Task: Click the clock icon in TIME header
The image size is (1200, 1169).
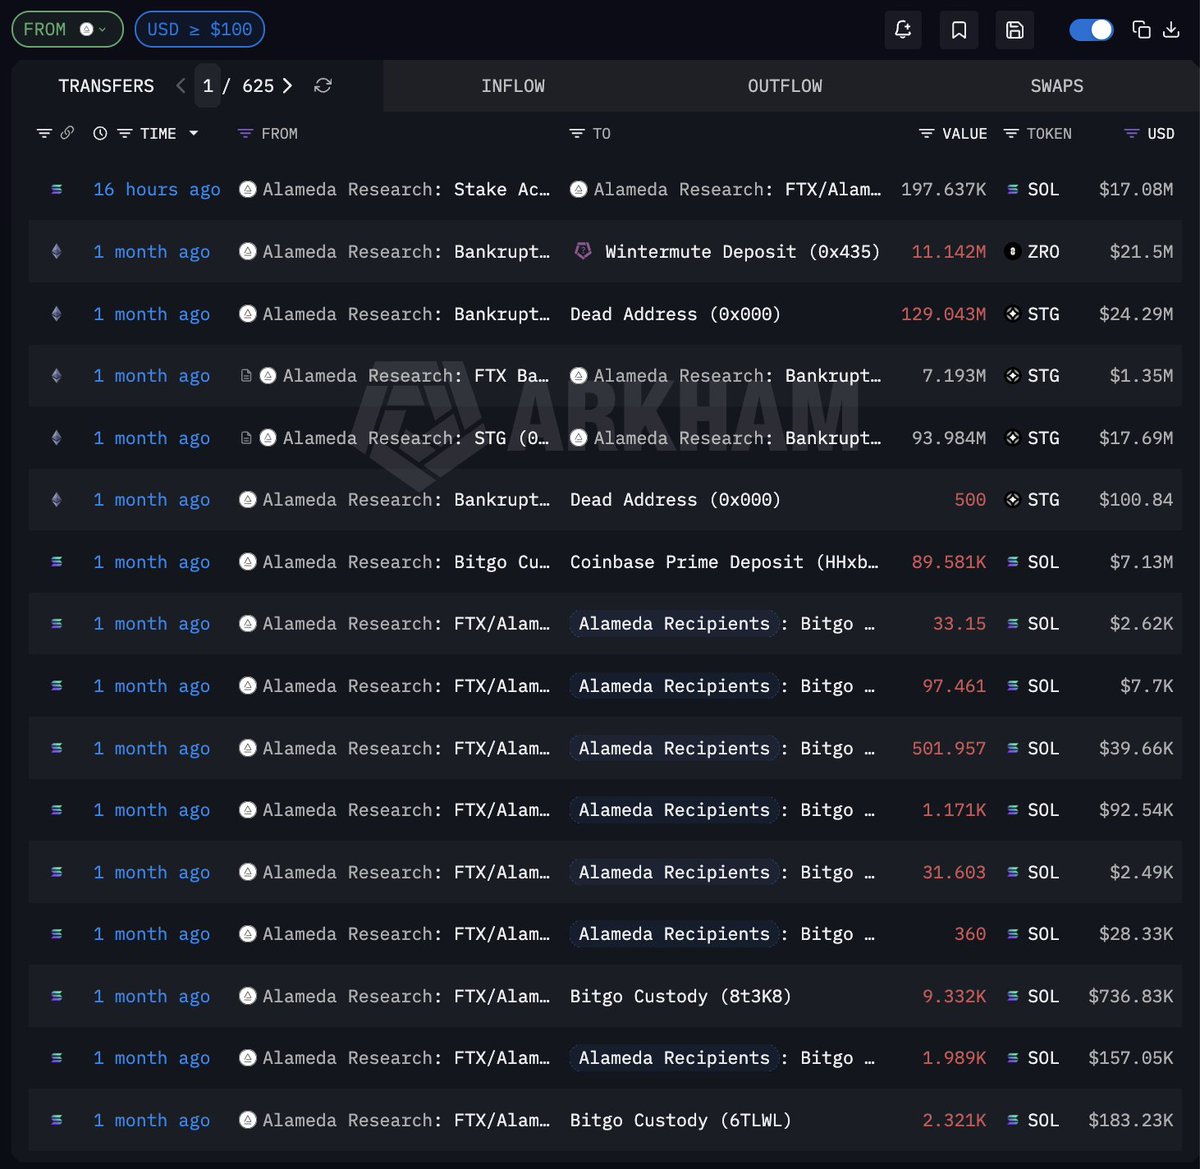Action: (100, 133)
